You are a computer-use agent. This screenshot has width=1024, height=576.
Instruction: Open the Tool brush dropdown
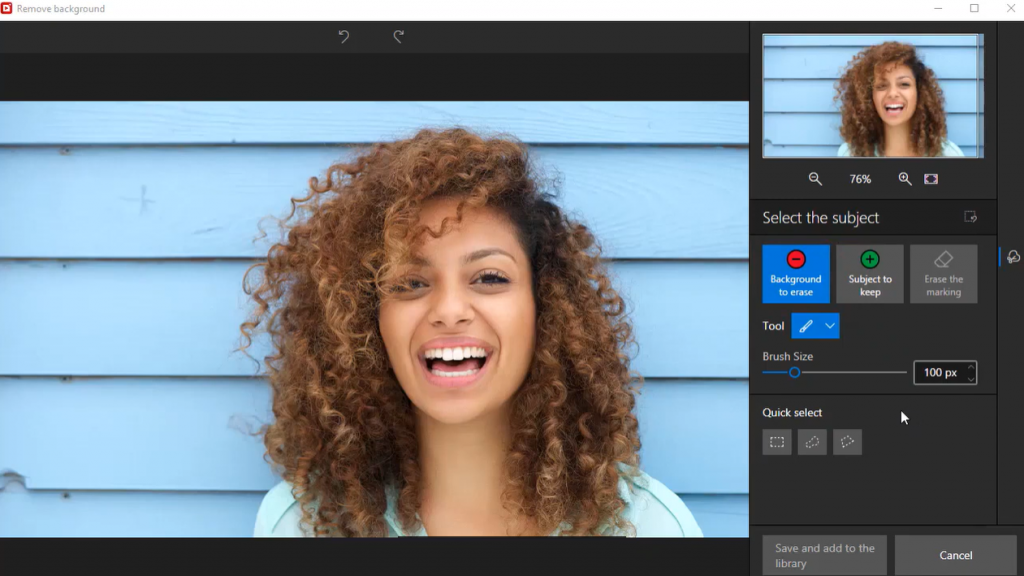coord(831,325)
